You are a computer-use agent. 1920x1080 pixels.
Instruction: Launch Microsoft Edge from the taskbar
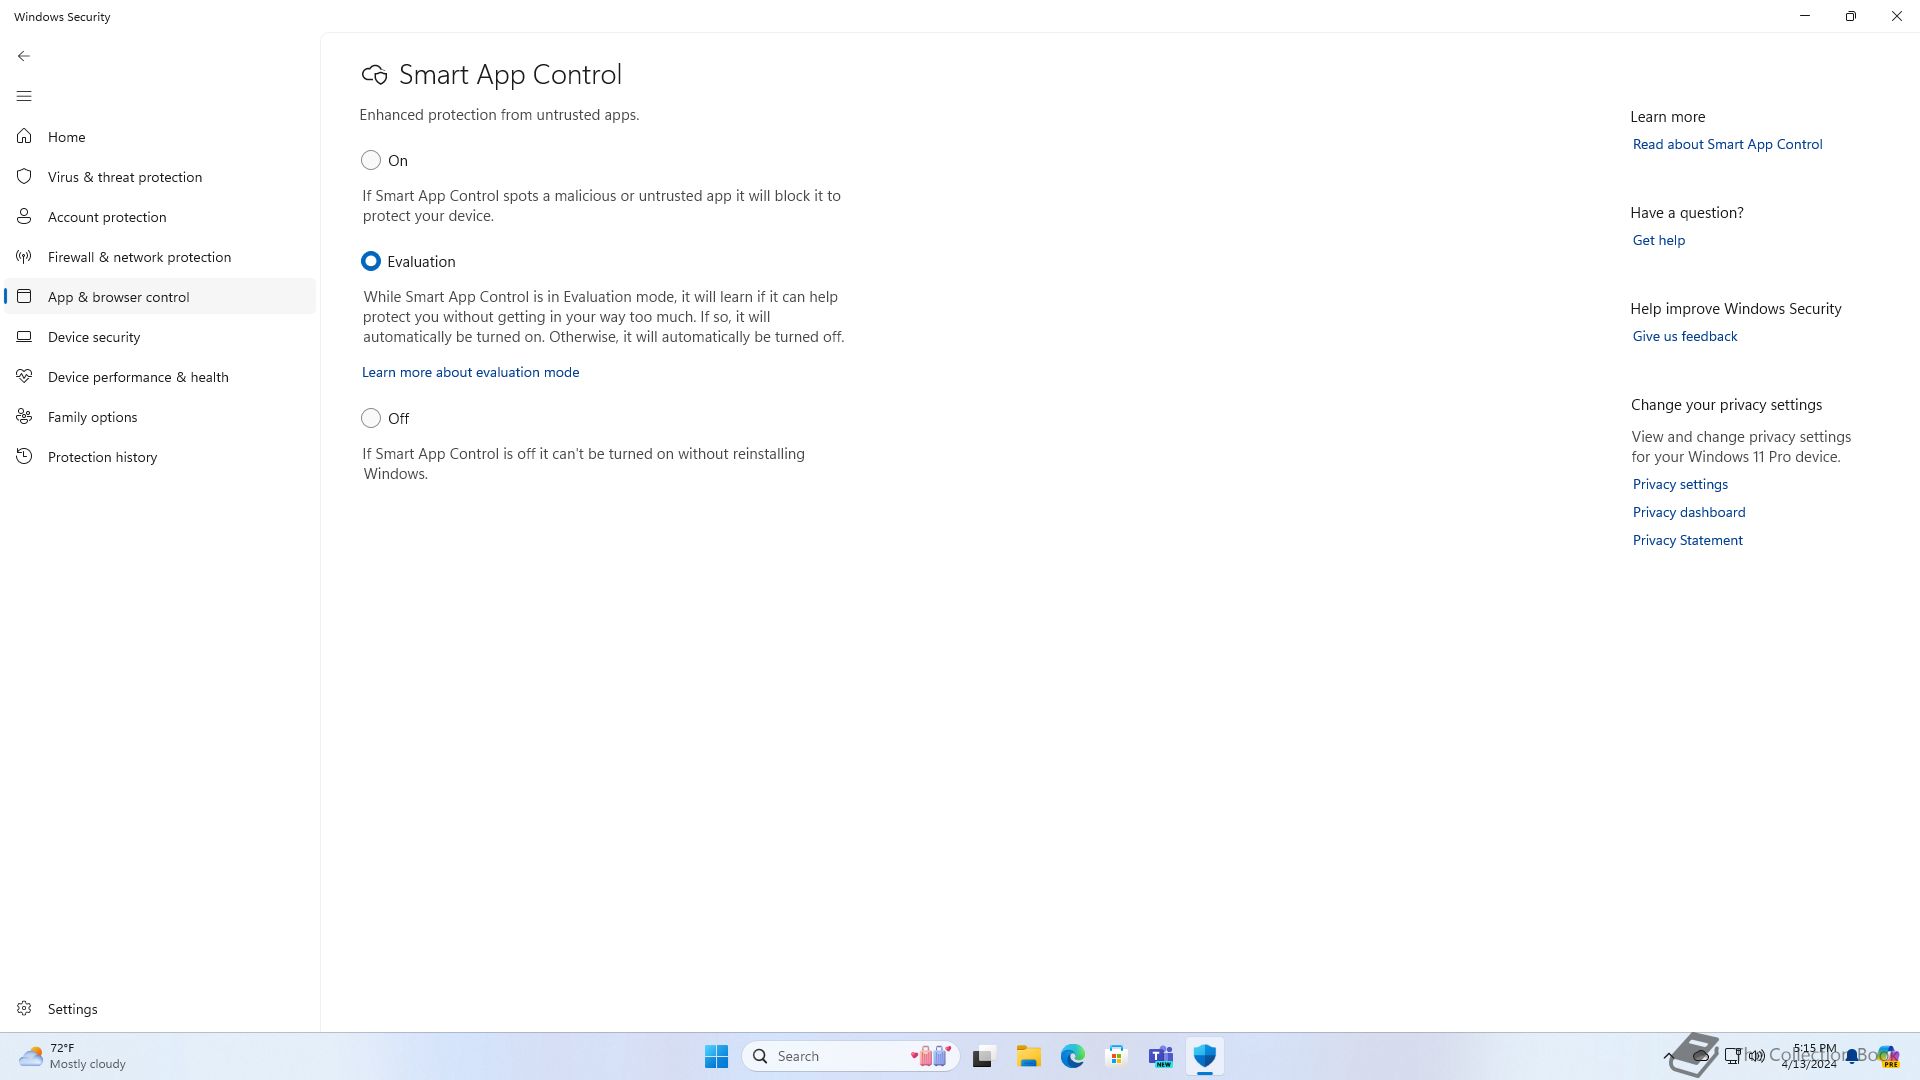(1072, 1056)
